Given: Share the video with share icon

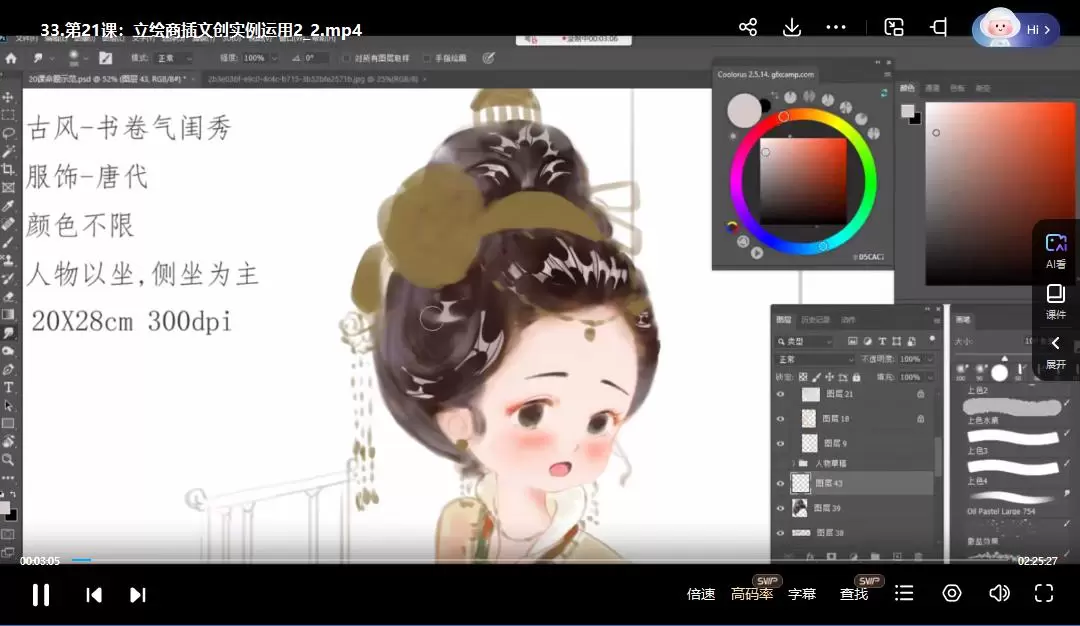Looking at the screenshot, I should 748,28.
